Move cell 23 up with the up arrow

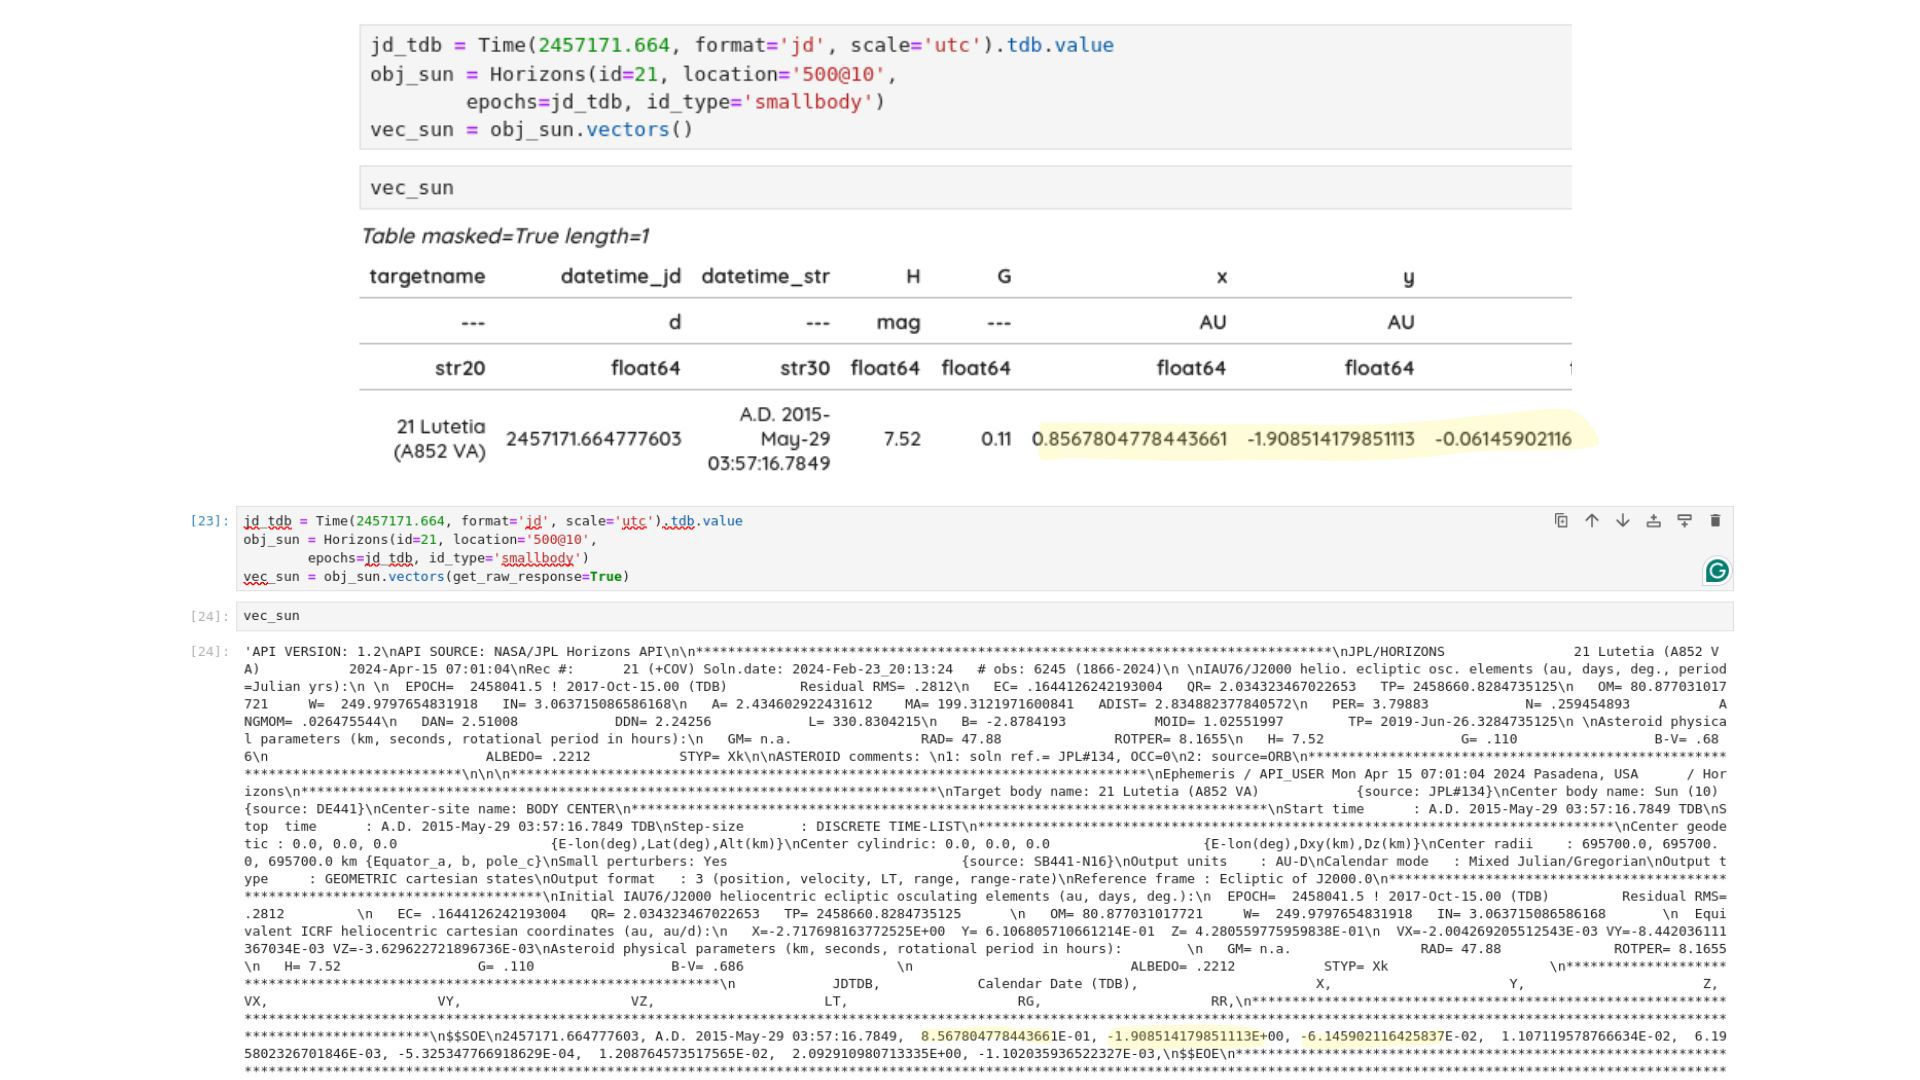(x=1592, y=520)
